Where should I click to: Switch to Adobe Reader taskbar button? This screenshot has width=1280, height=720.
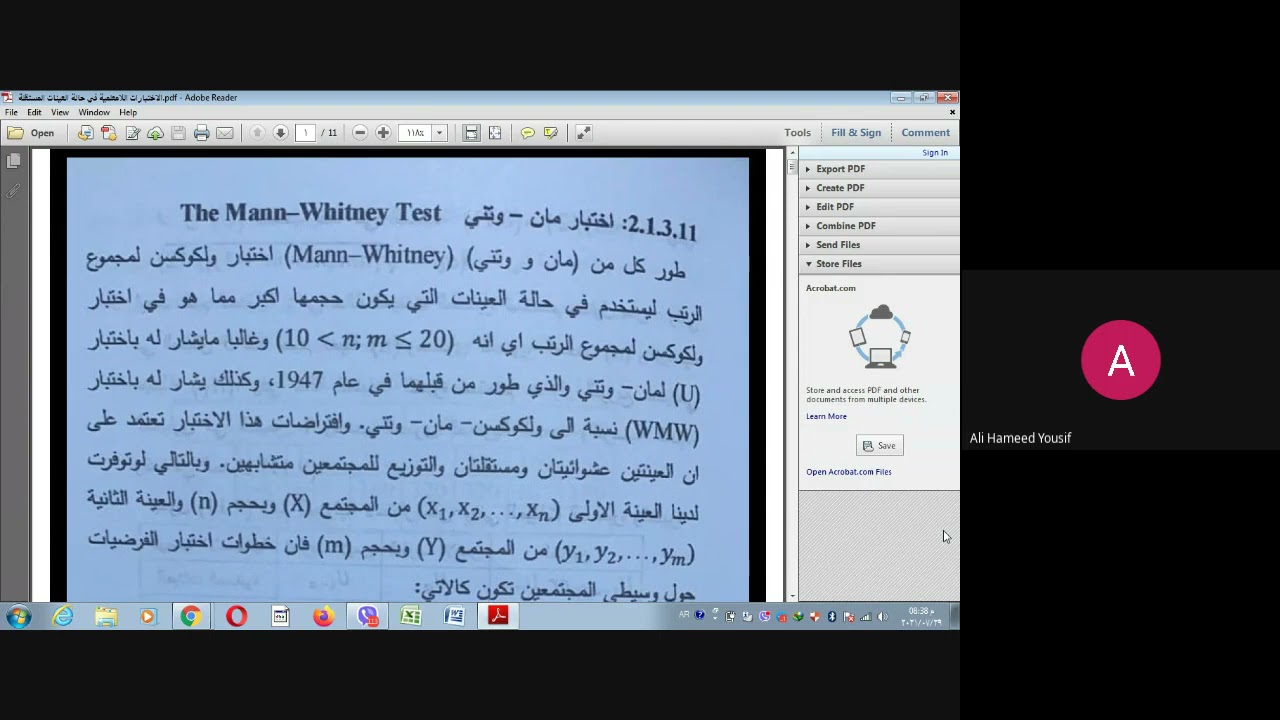tap(498, 617)
